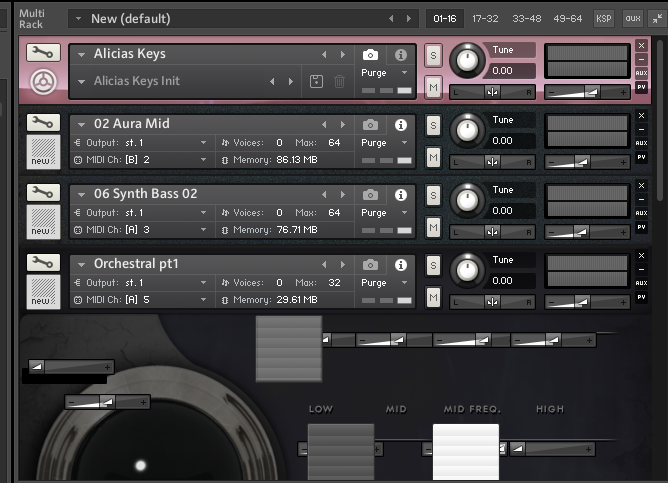Select previous snapshot of Alicias Keys Init
The height and width of the screenshot is (483, 668).
(x=272, y=81)
